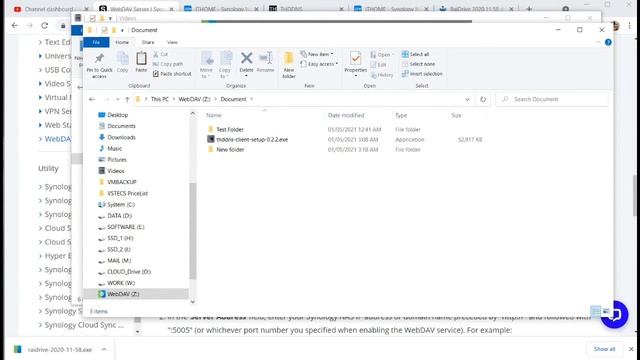Open VSTECS PriceList in navigation pane

127,193
